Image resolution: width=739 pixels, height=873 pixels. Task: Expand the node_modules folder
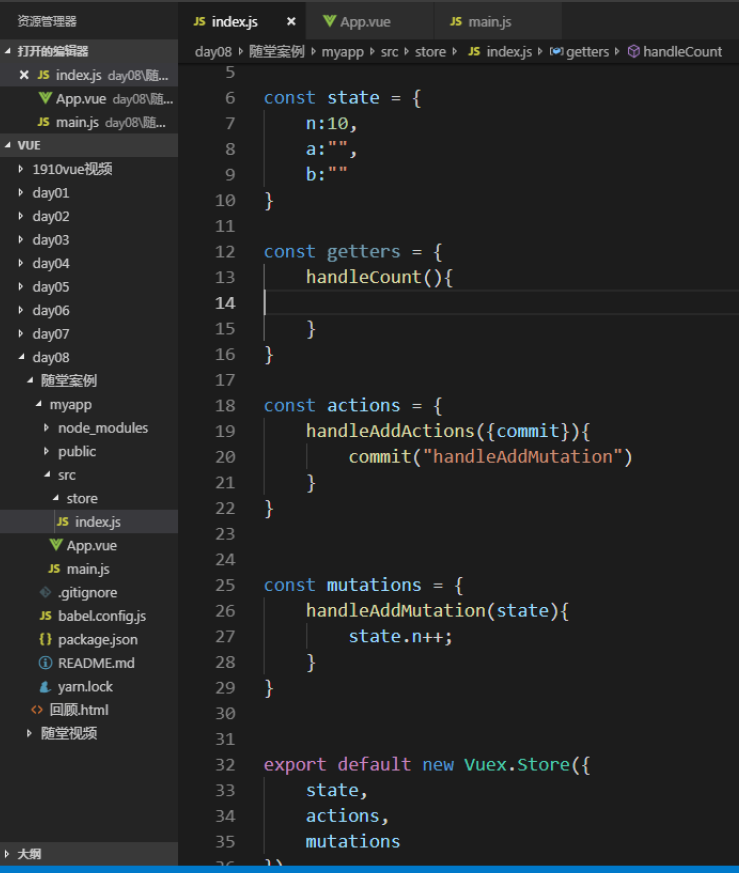89,428
